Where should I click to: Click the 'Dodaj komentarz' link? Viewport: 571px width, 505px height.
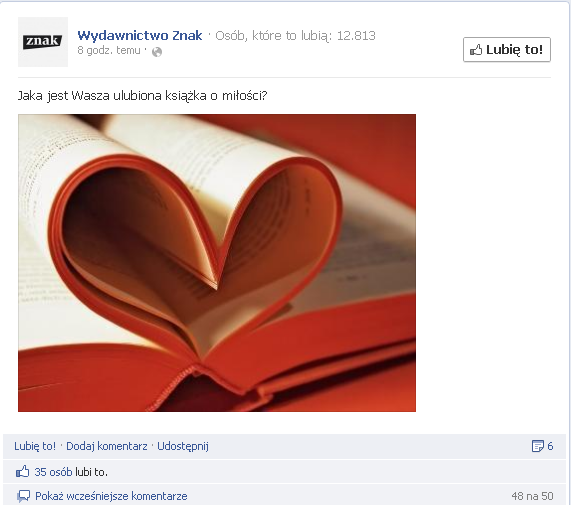[x=107, y=446]
